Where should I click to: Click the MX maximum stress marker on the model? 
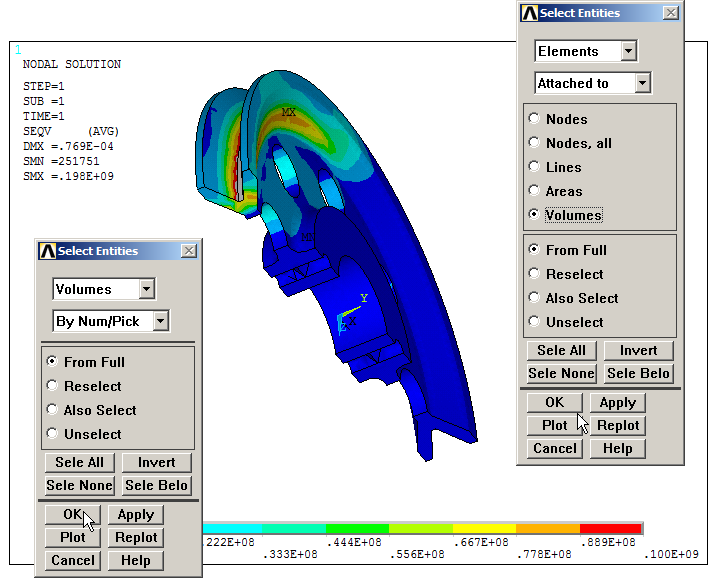coord(288,112)
